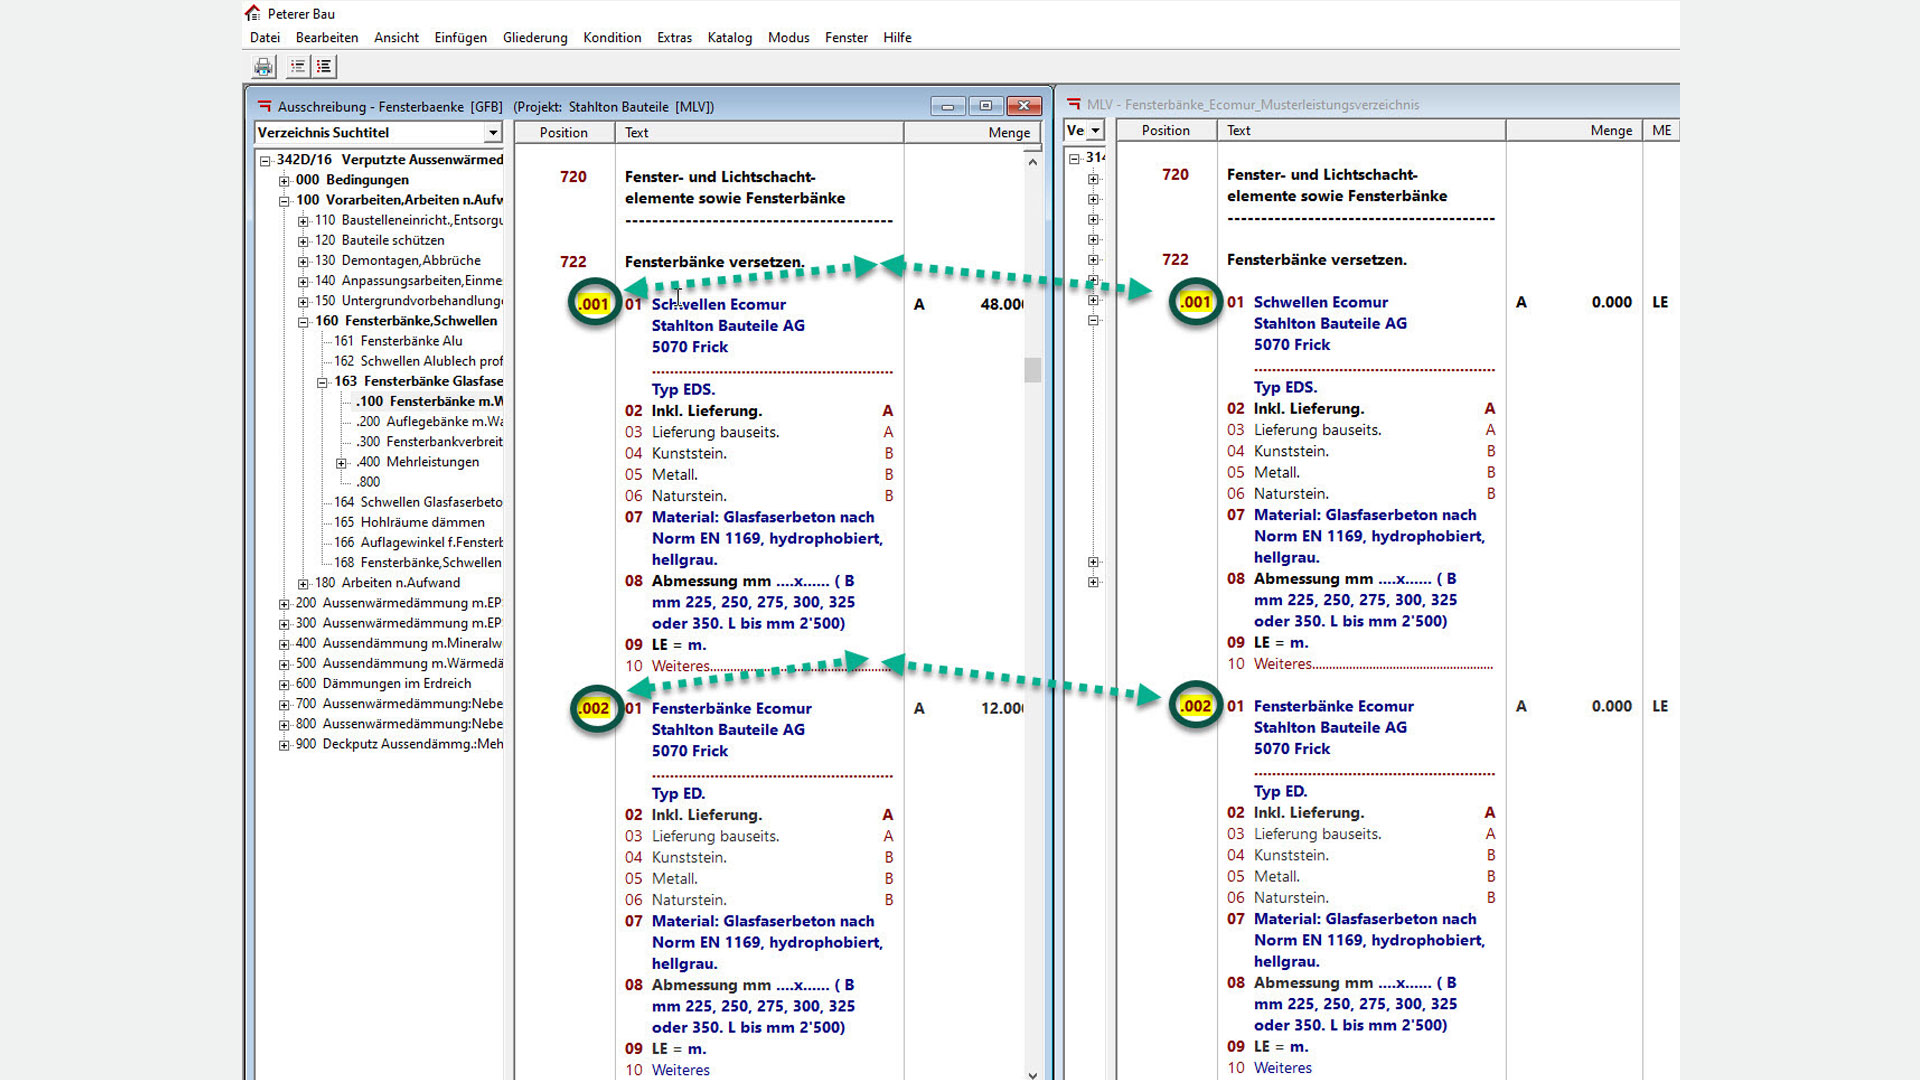Collapse the 100 Vorarbeiten node

pyautogui.click(x=284, y=200)
